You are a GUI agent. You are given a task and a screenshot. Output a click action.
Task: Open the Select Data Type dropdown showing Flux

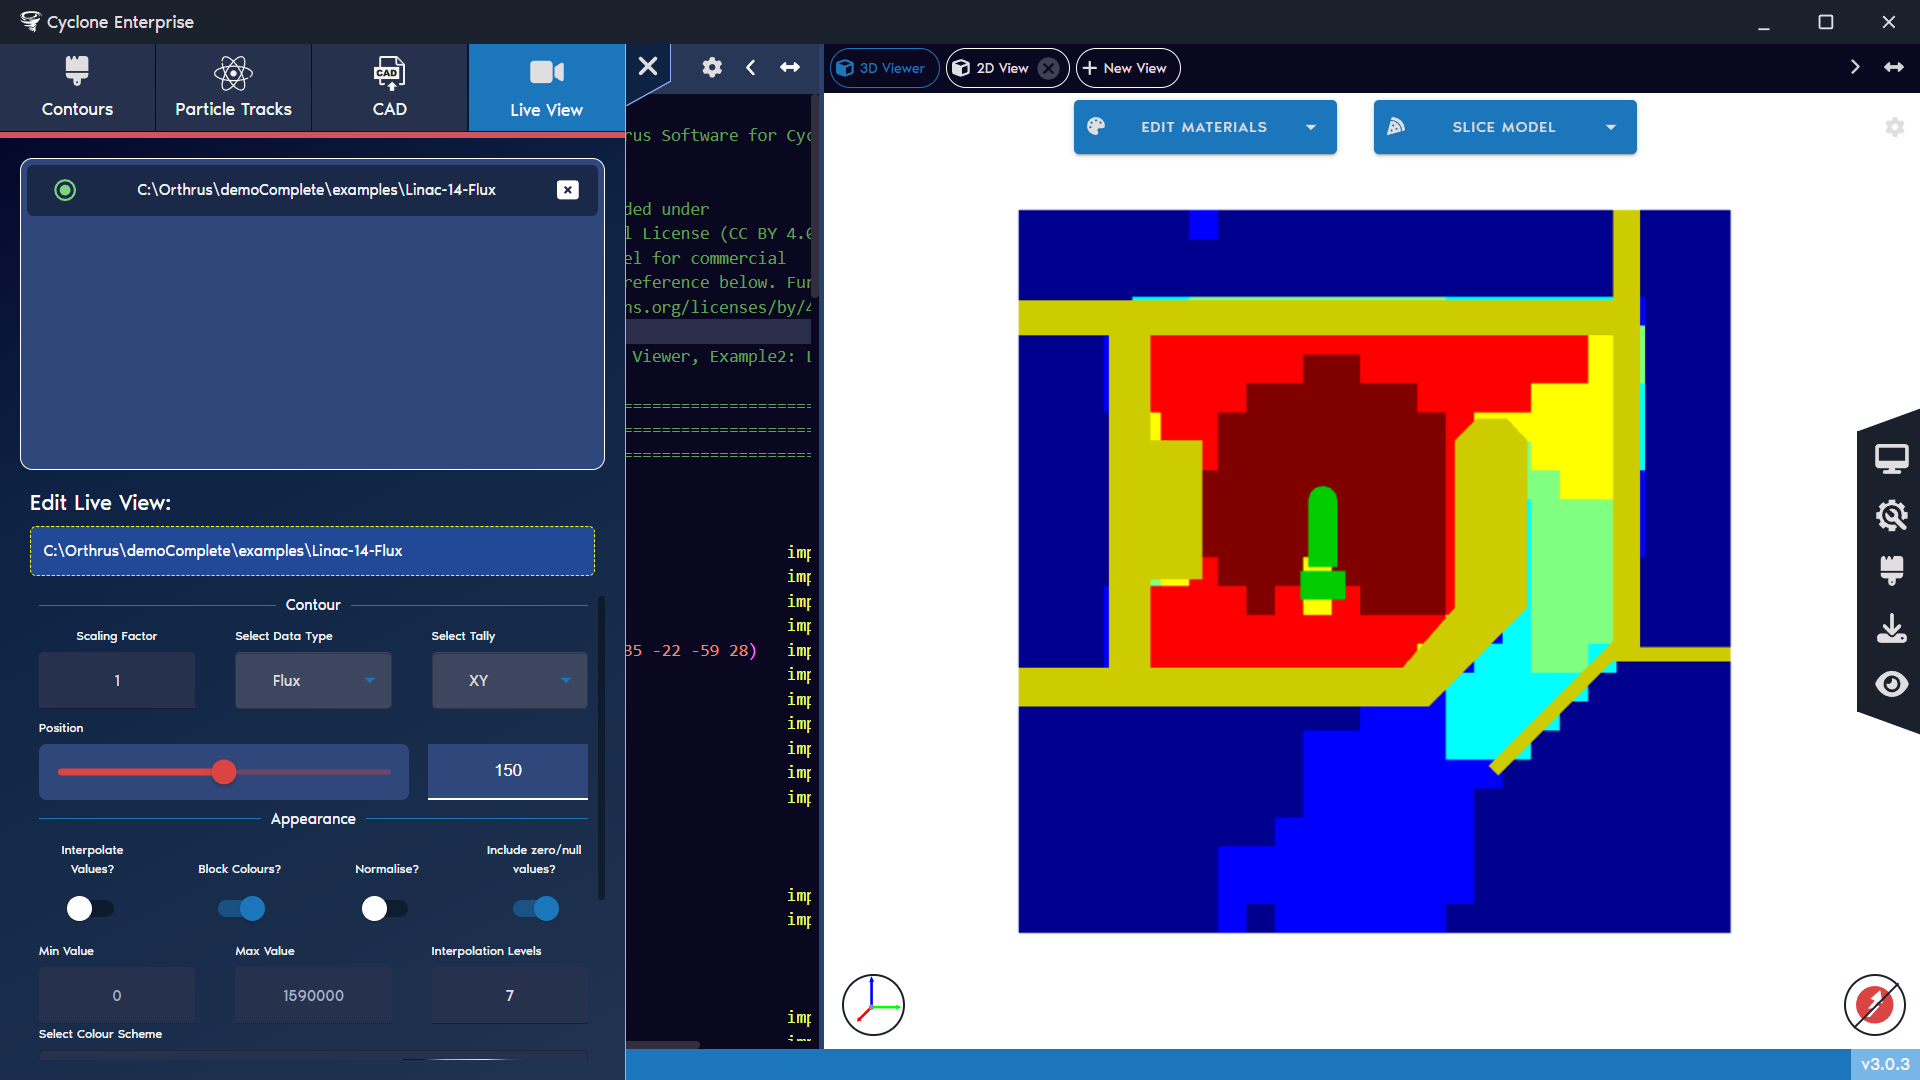pos(313,680)
